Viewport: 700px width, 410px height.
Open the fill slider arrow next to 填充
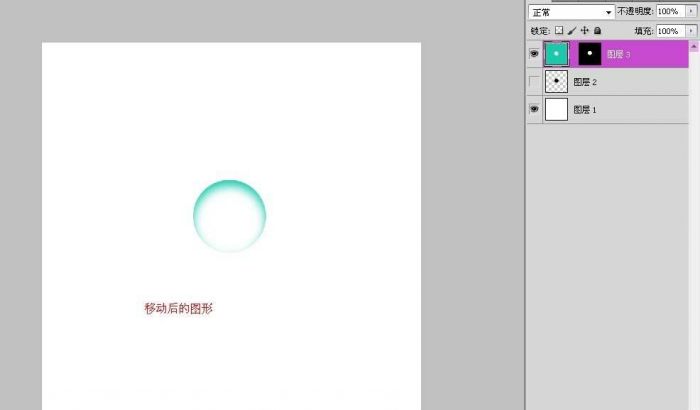click(692, 31)
